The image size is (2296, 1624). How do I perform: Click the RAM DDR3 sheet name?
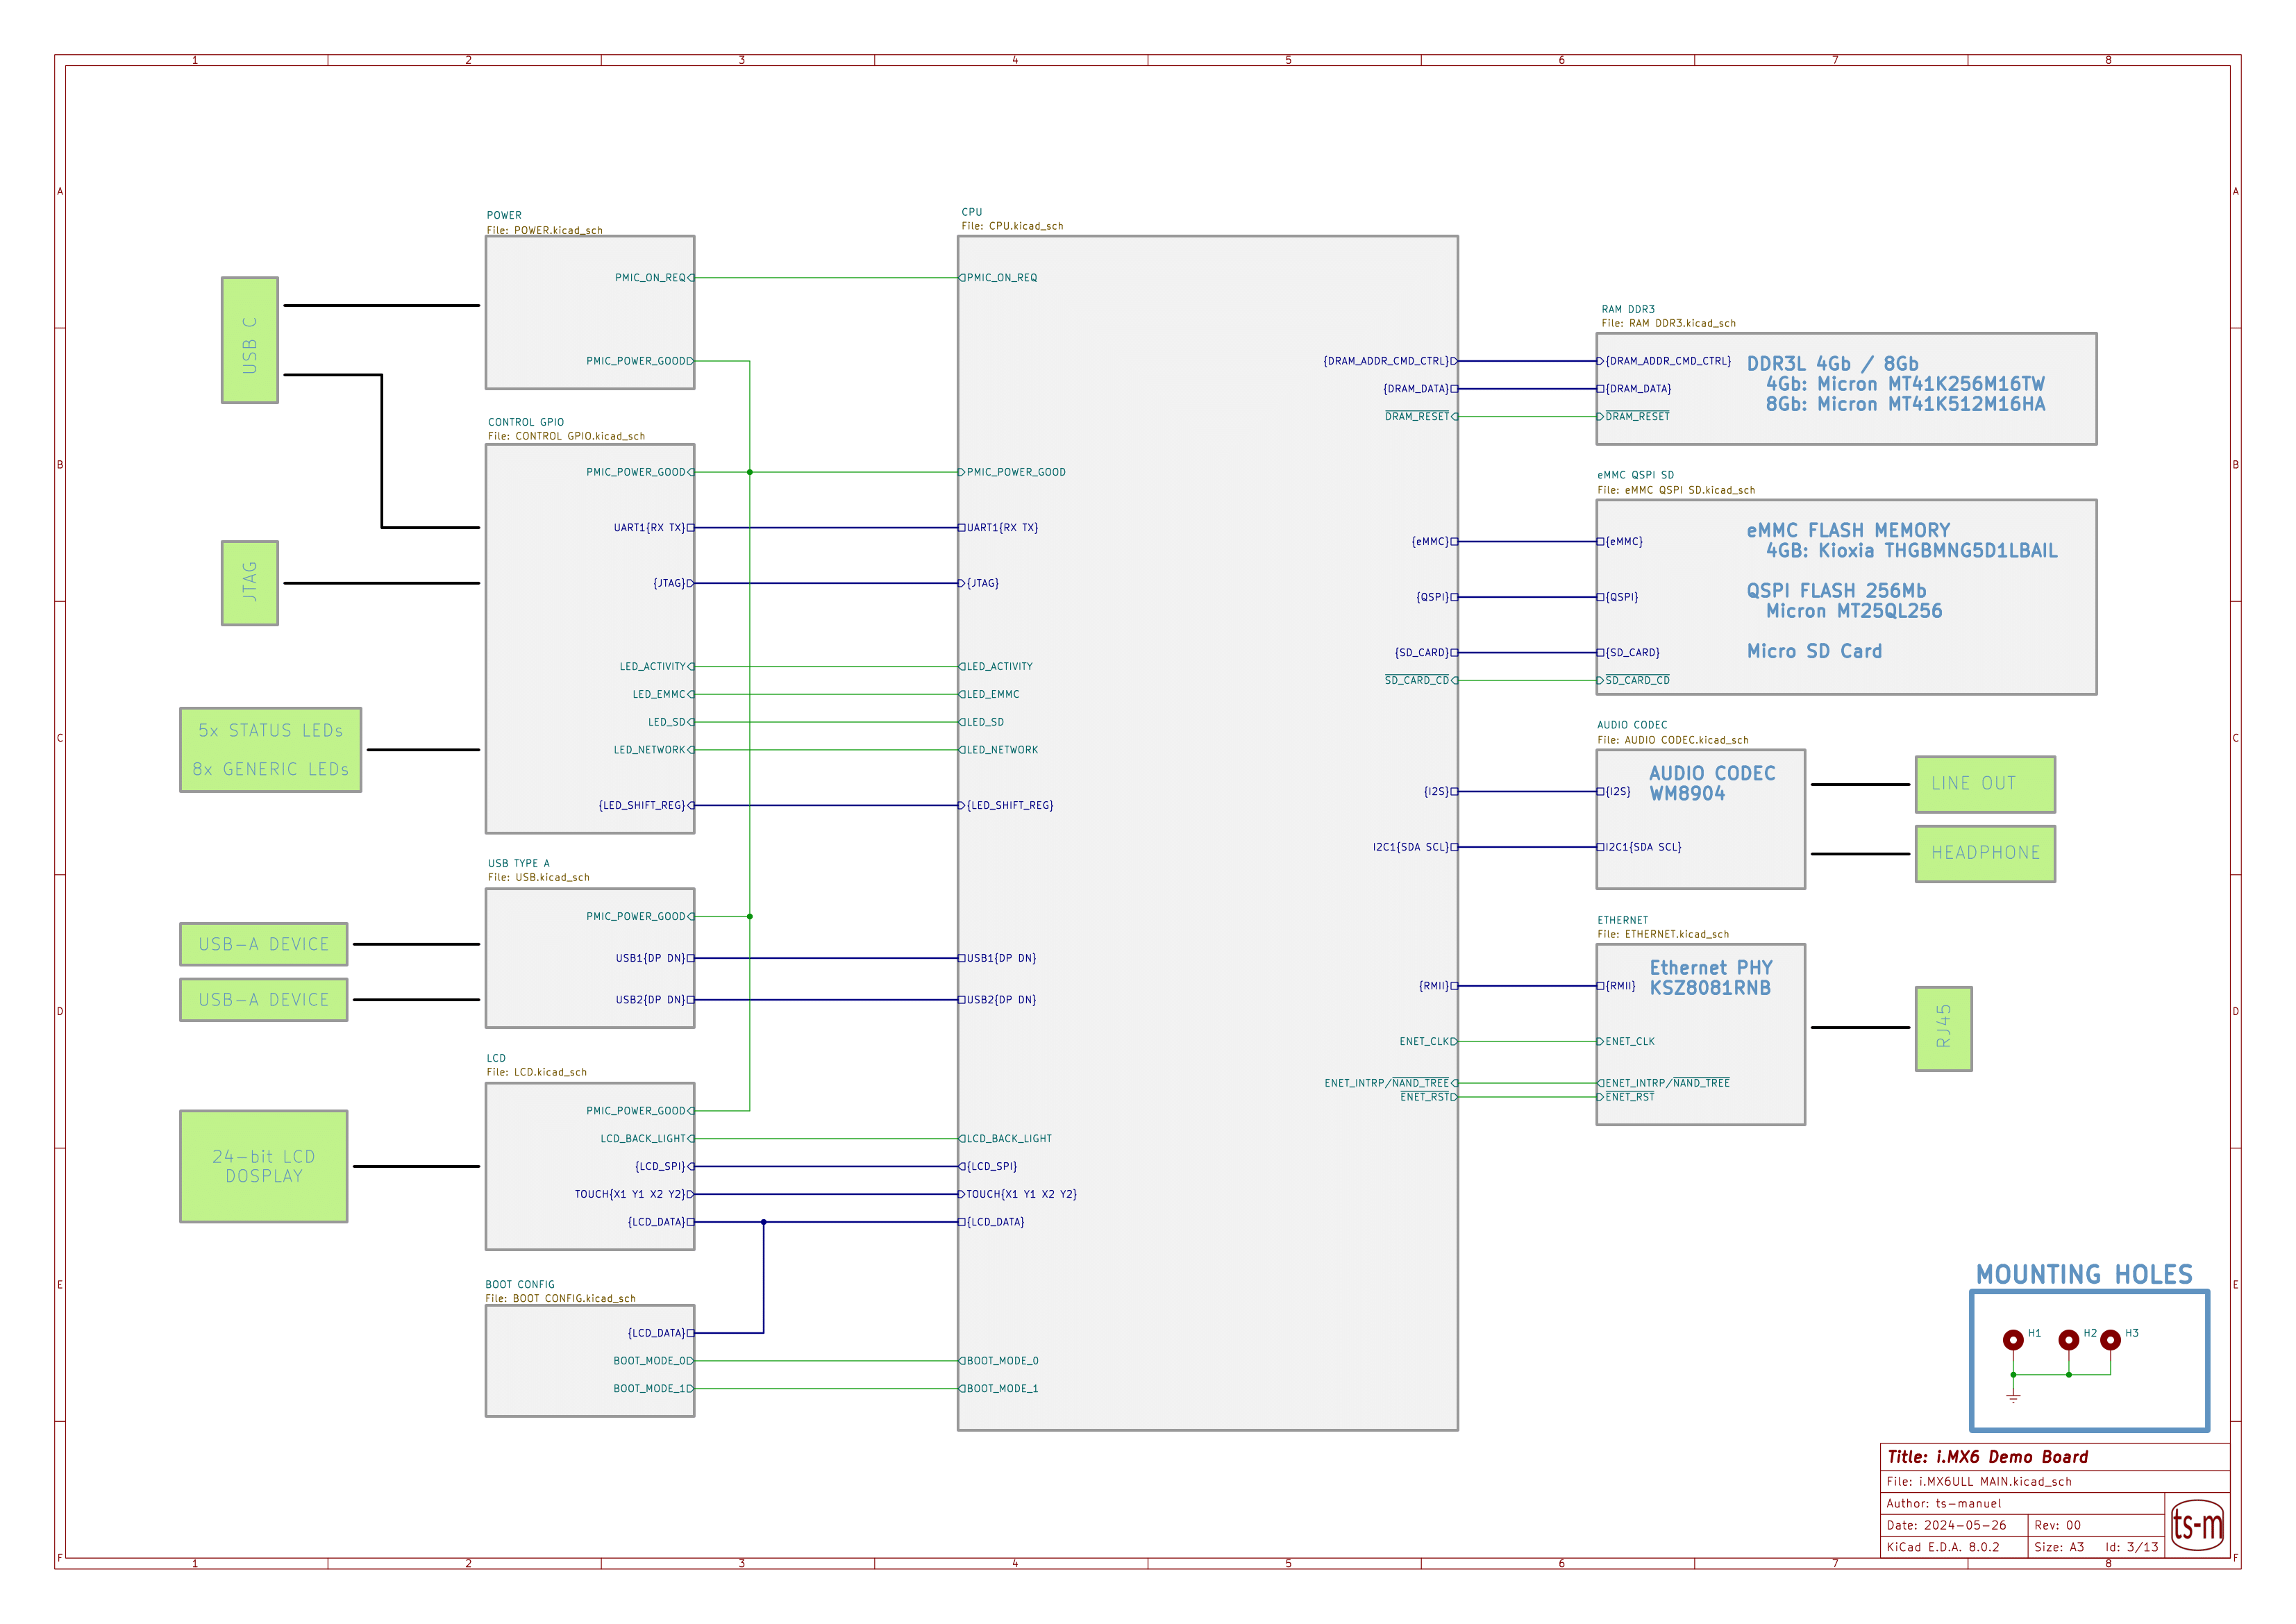(1628, 309)
